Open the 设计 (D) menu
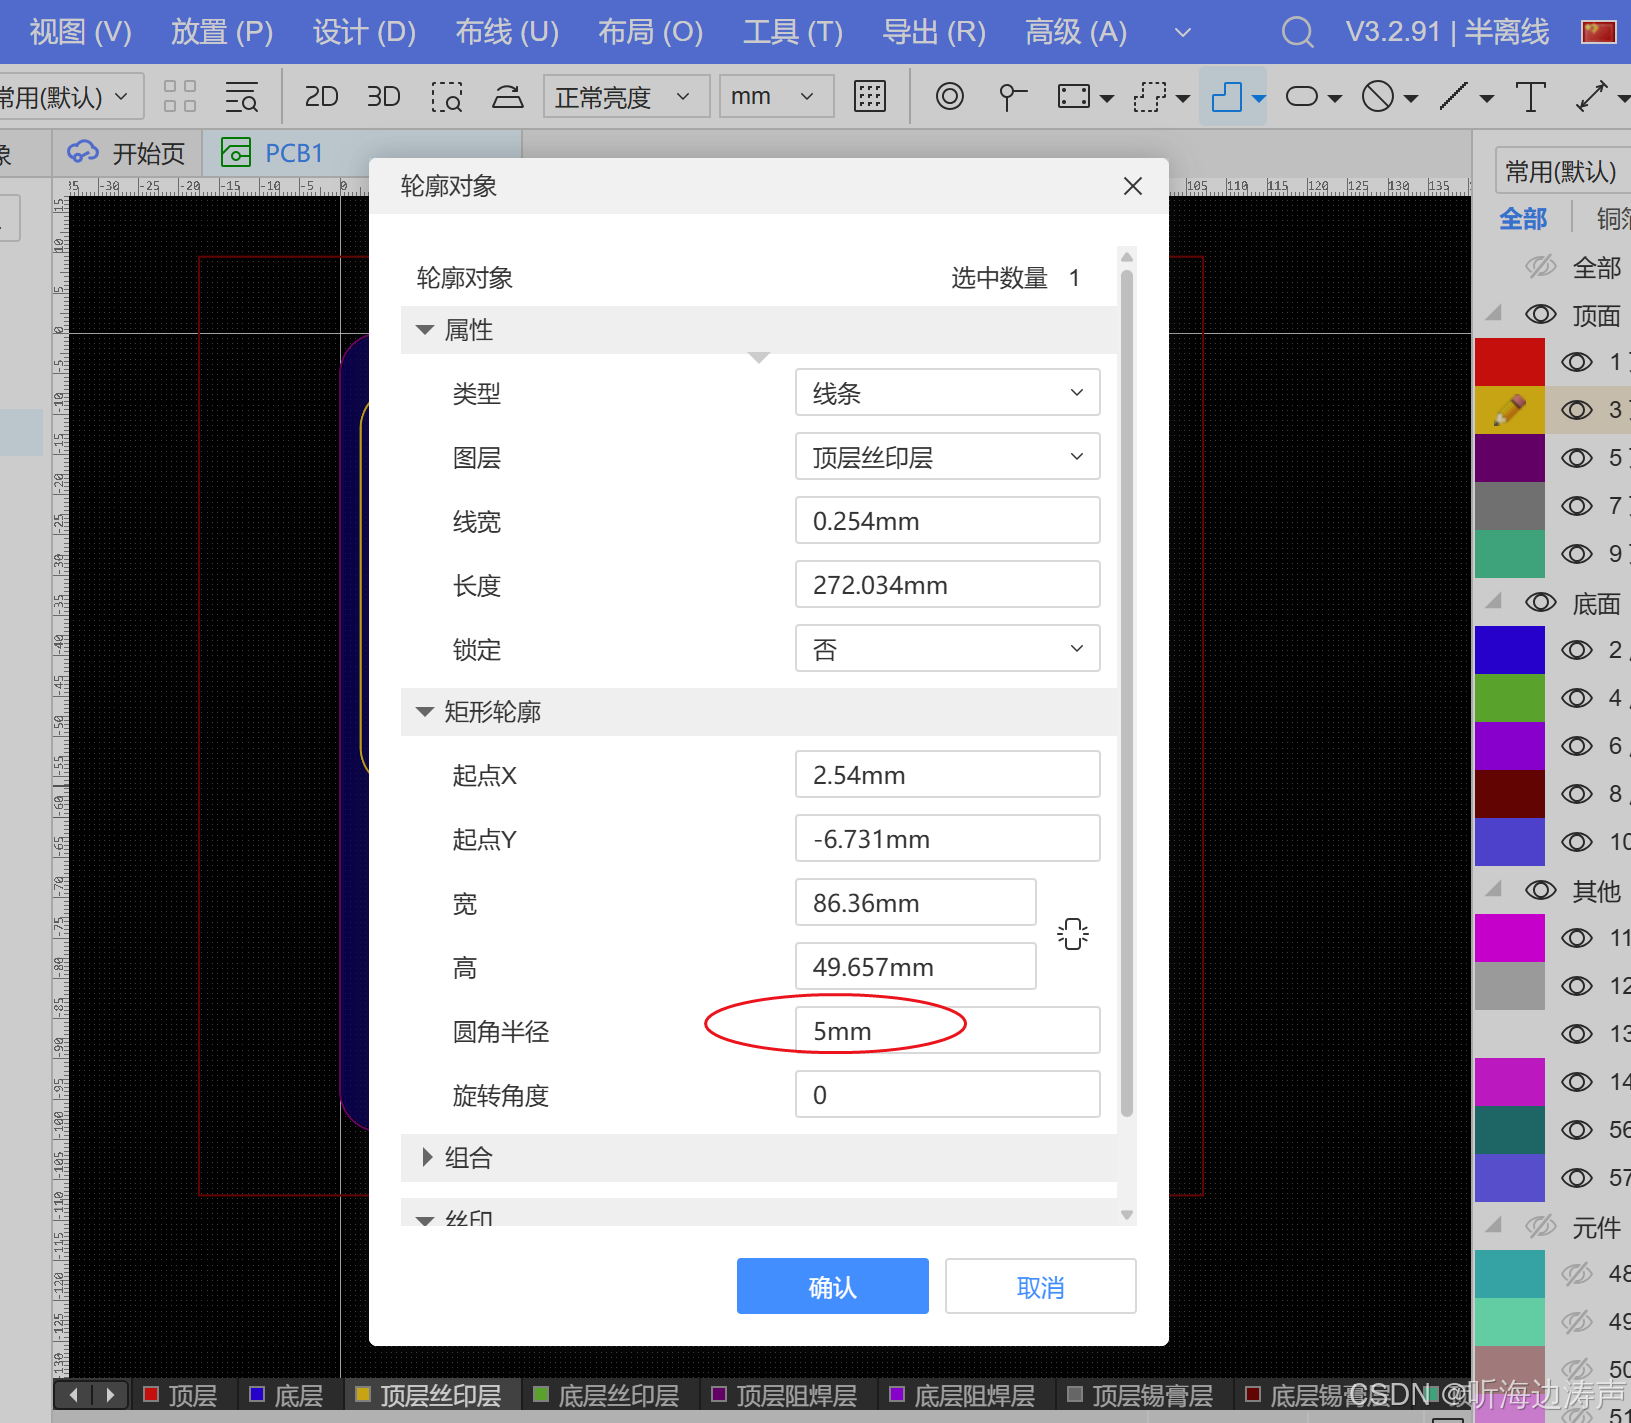Screen dimensions: 1631x1423 pyautogui.click(x=364, y=32)
